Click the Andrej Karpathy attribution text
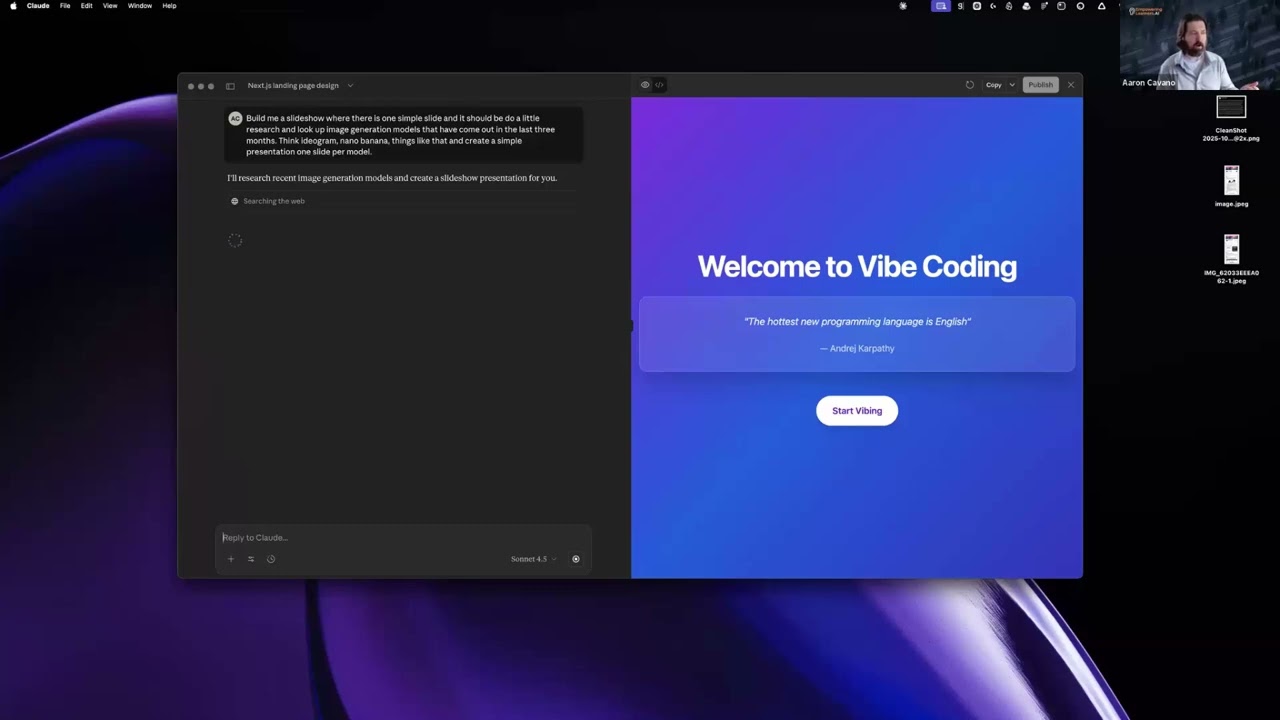The image size is (1280, 720). (857, 349)
